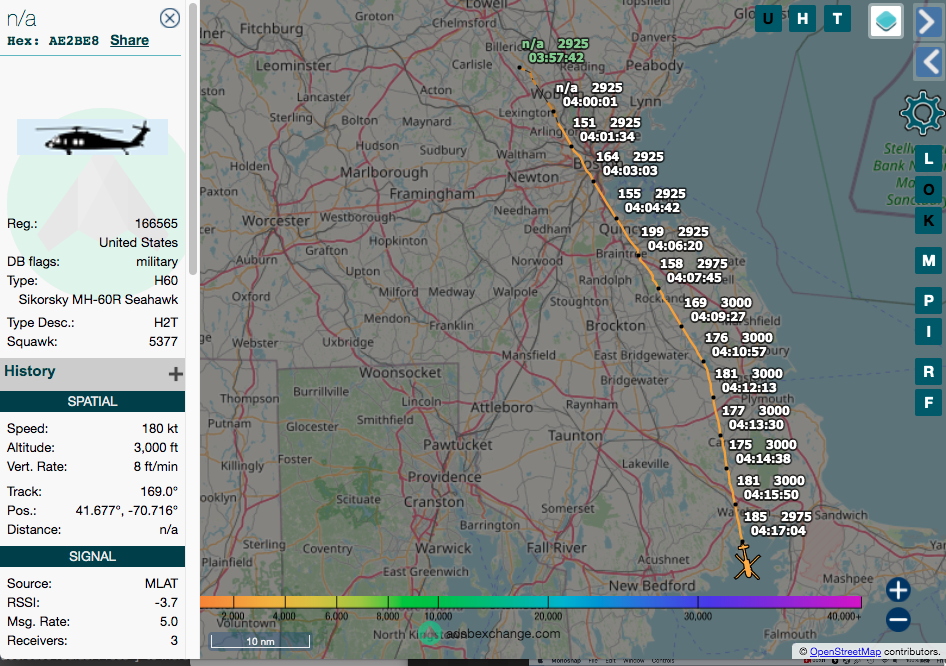
Task: Click the 10 nm scale bar
Action: tap(260, 641)
